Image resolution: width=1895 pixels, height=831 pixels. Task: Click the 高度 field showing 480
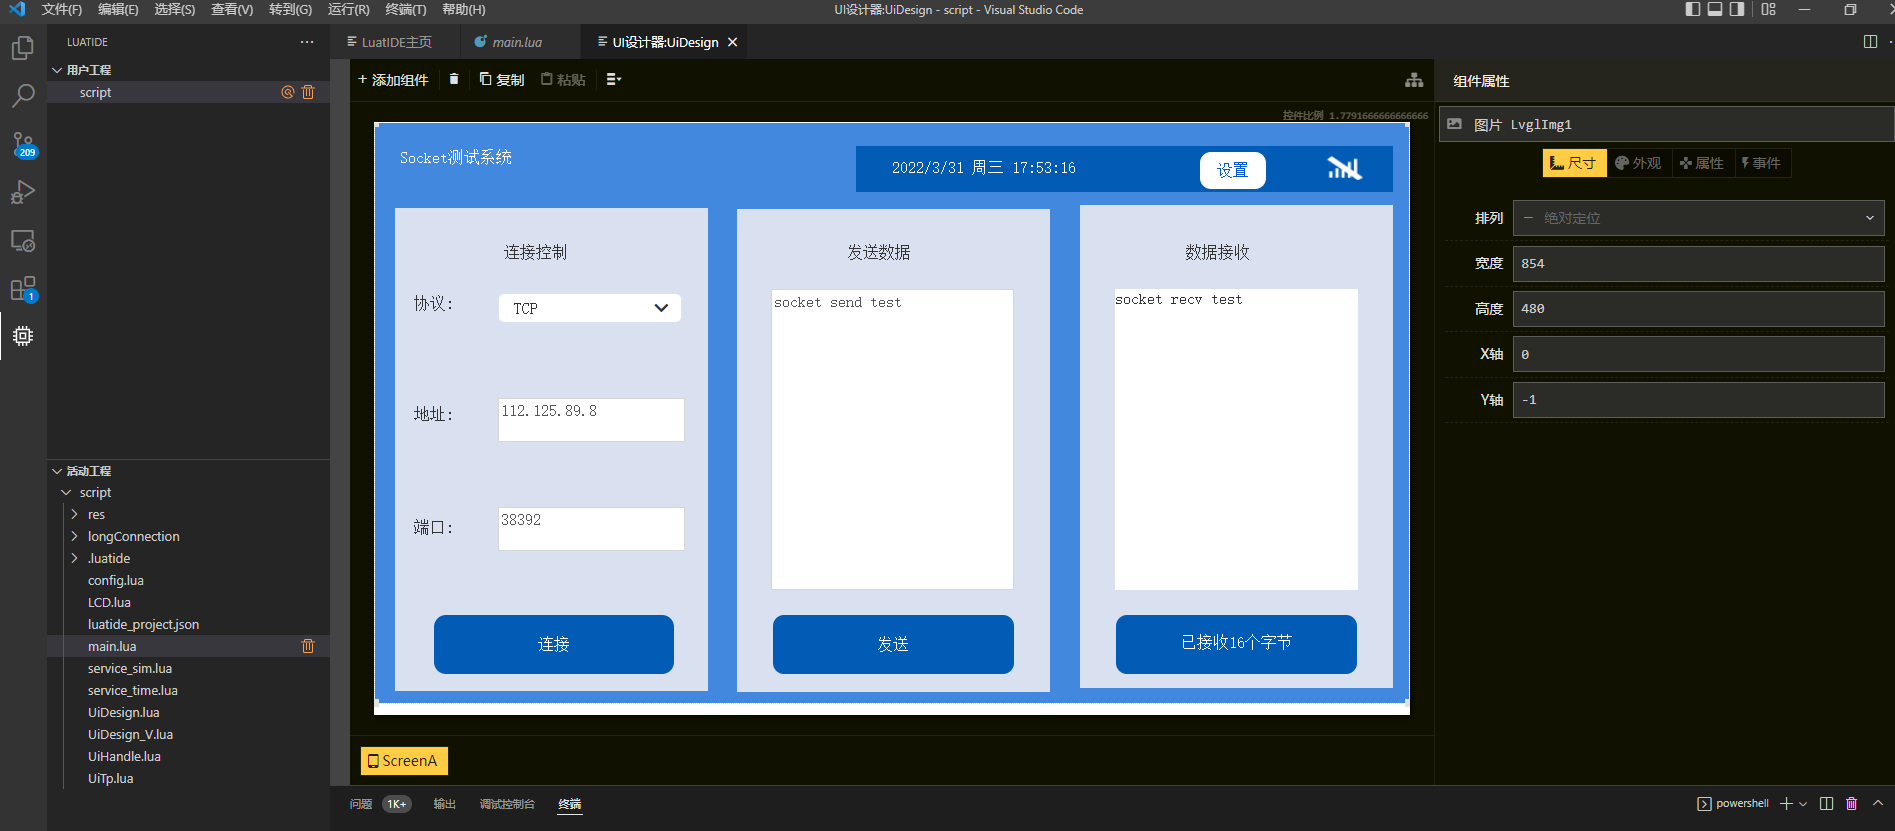pyautogui.click(x=1698, y=309)
